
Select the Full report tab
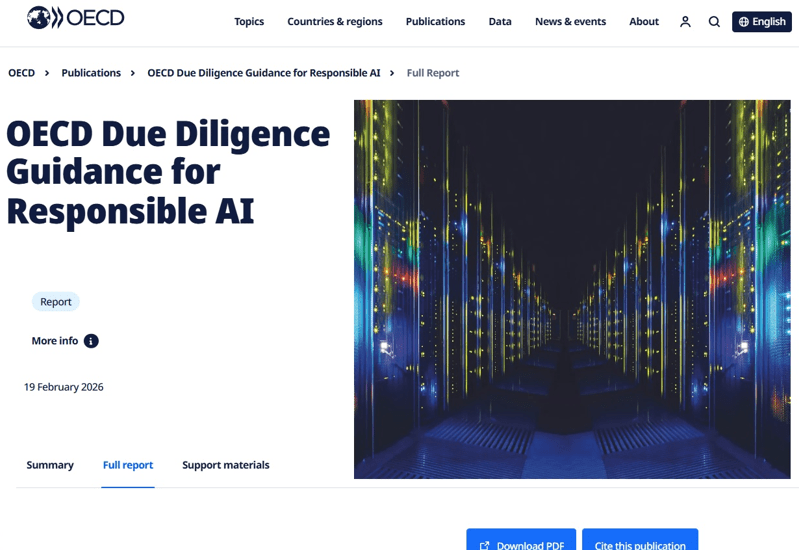click(128, 465)
